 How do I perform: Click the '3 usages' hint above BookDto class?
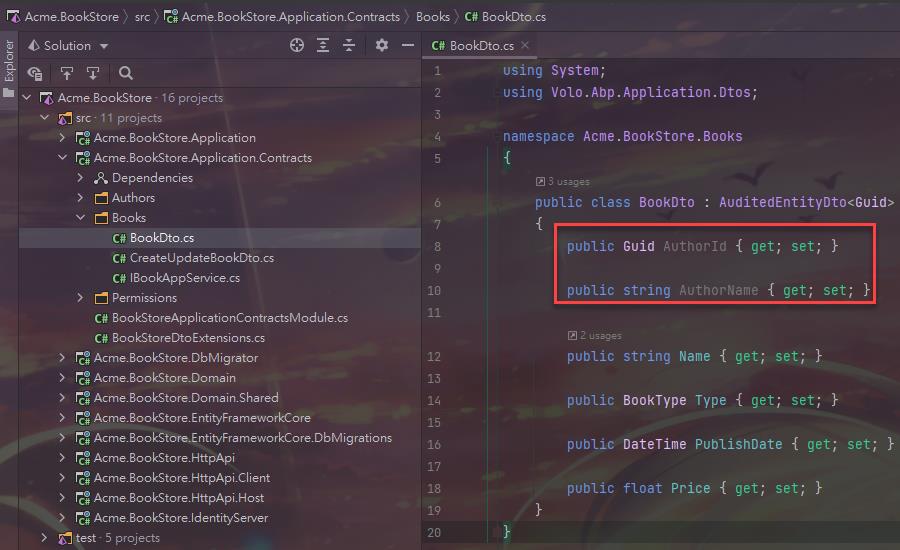pos(563,182)
